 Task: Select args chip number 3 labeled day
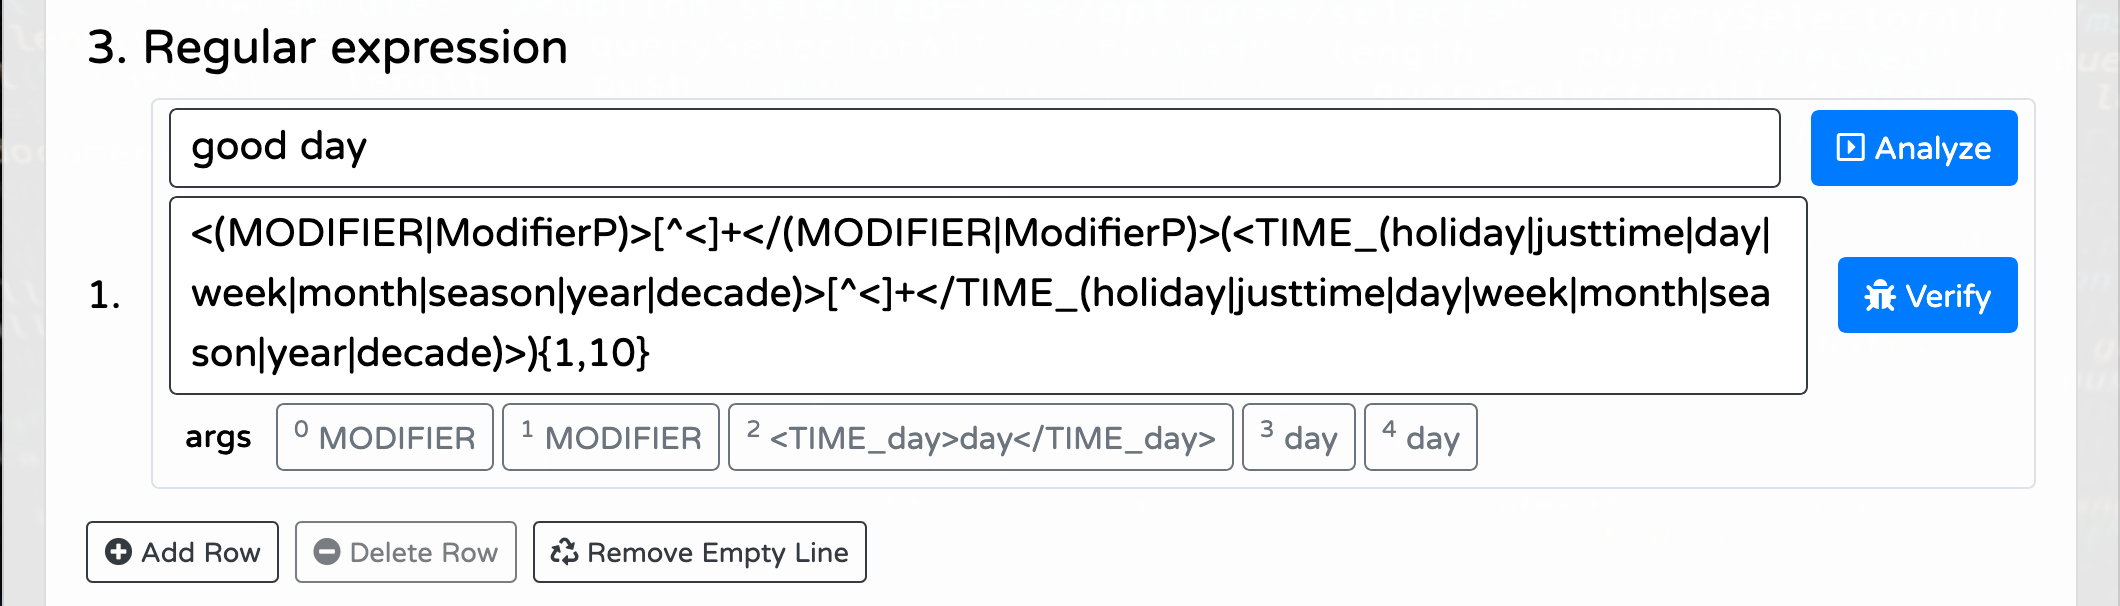[1298, 437]
